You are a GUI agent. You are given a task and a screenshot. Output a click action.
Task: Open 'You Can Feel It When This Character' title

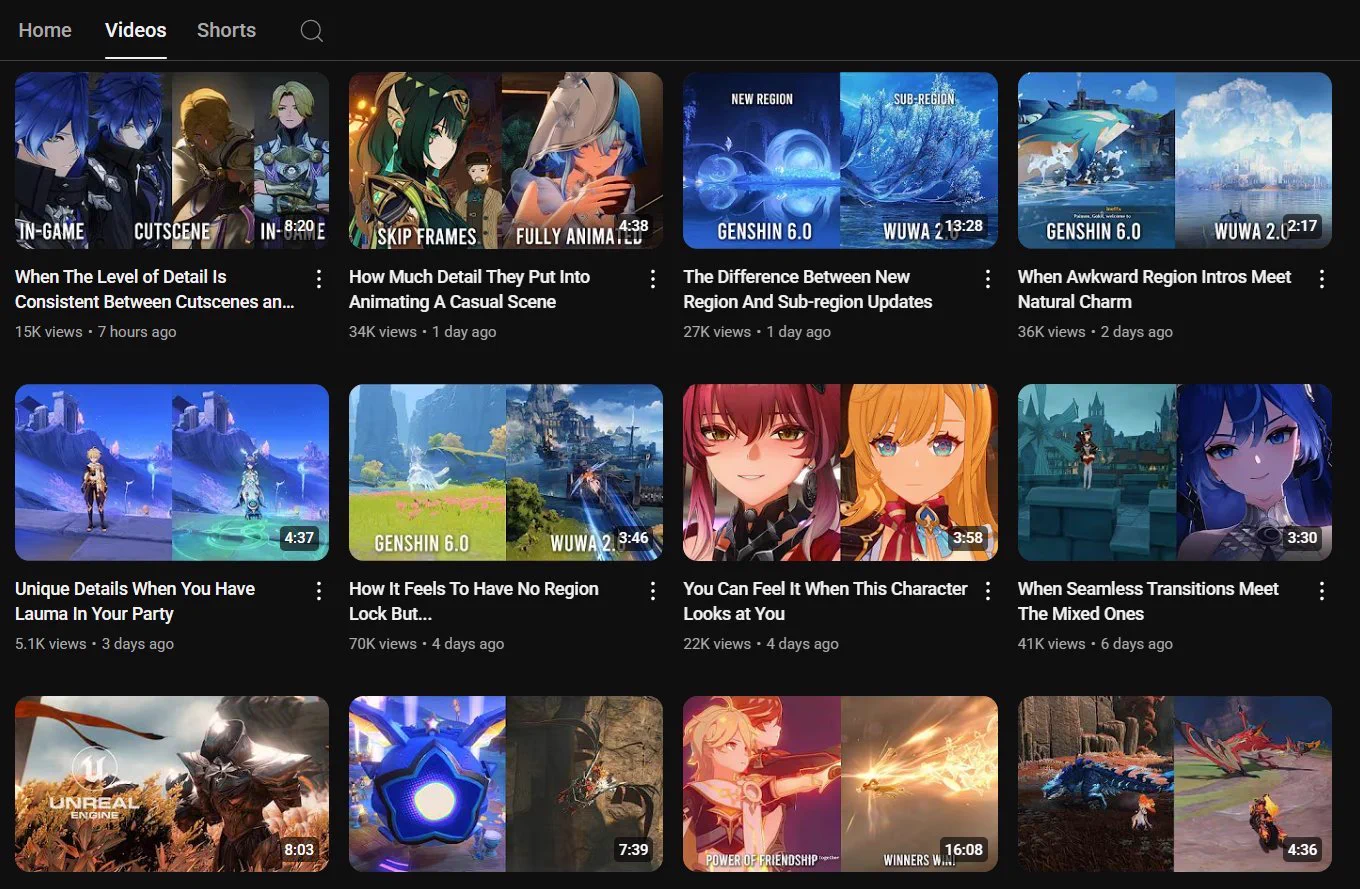tap(826, 601)
